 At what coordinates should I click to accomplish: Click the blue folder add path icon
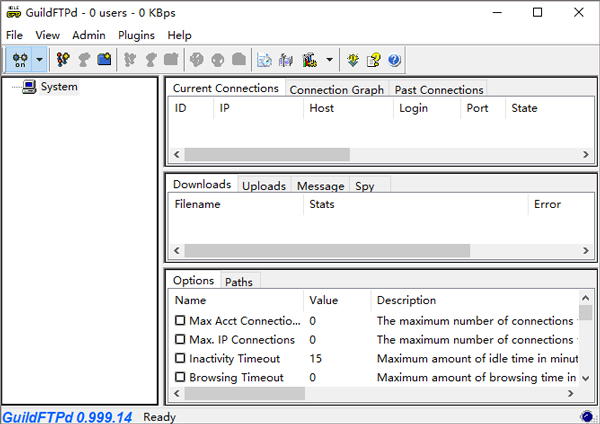pyautogui.click(x=104, y=60)
